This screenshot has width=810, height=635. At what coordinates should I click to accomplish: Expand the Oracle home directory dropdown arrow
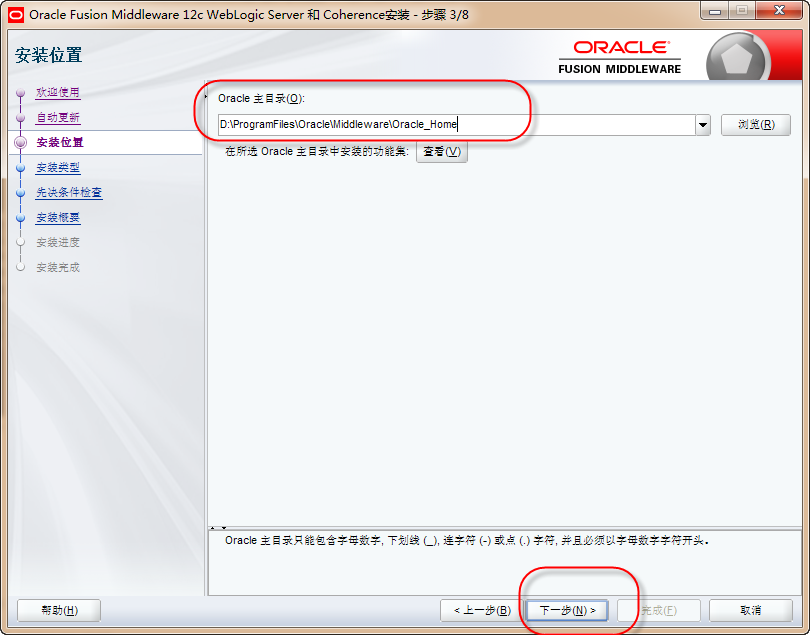(x=703, y=125)
